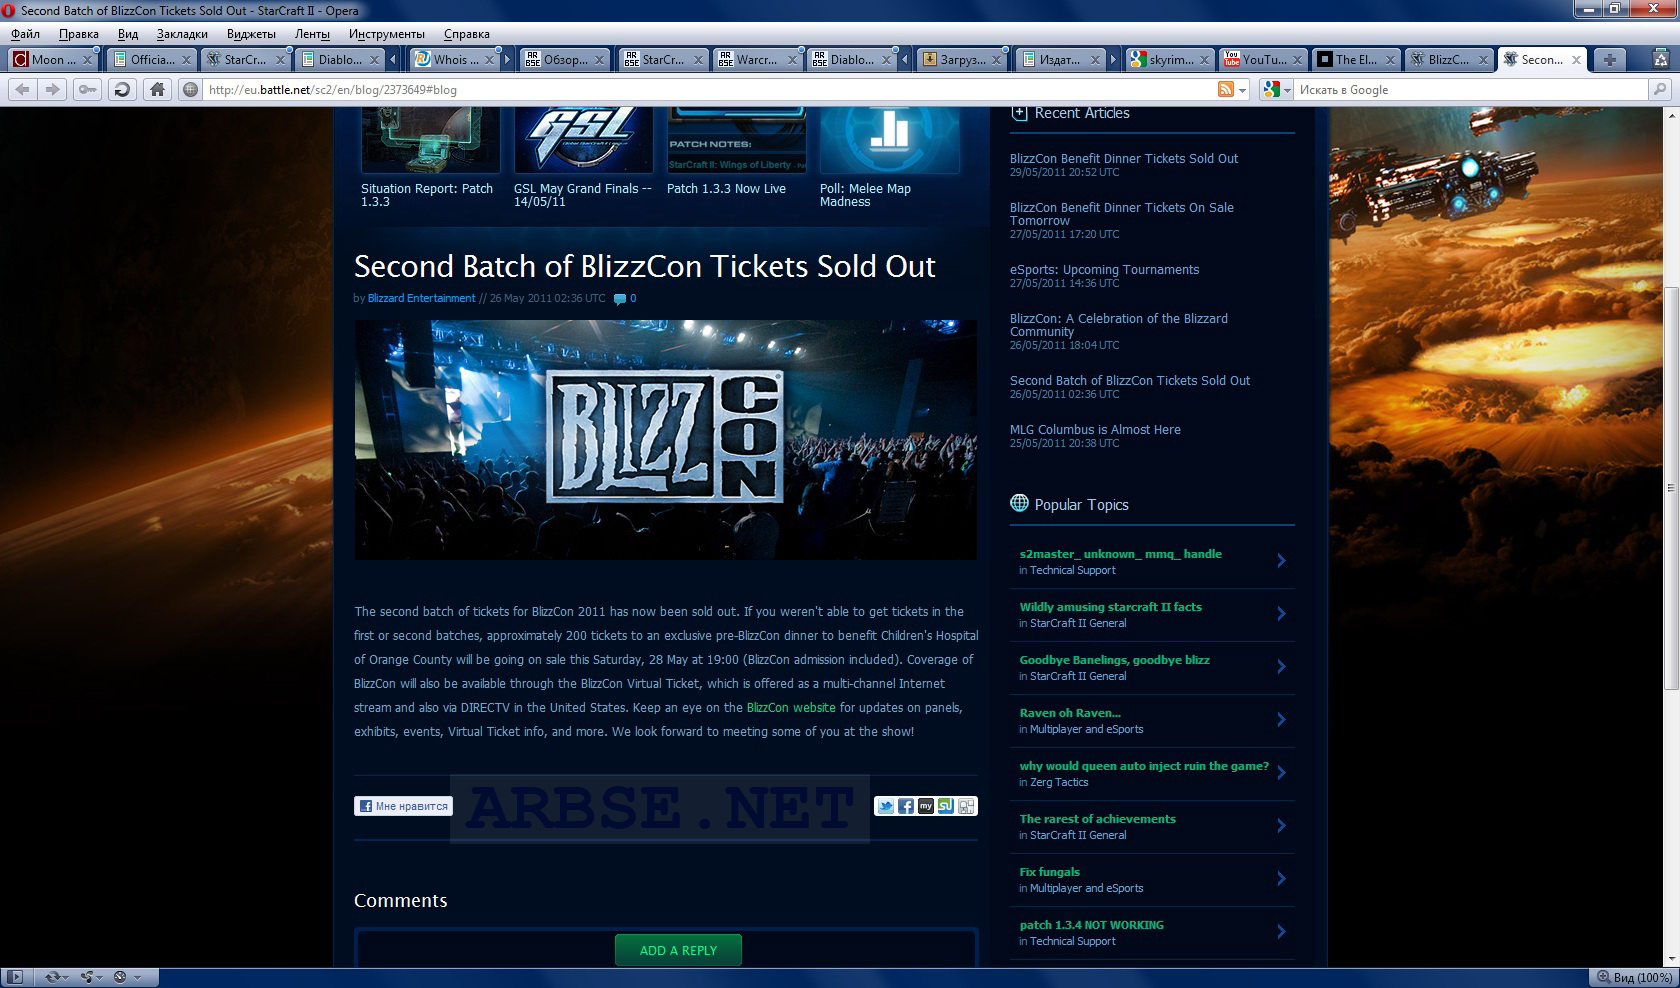This screenshot has width=1680, height=988.
Task: Click the BlizzCon banner image
Action: [x=665, y=440]
